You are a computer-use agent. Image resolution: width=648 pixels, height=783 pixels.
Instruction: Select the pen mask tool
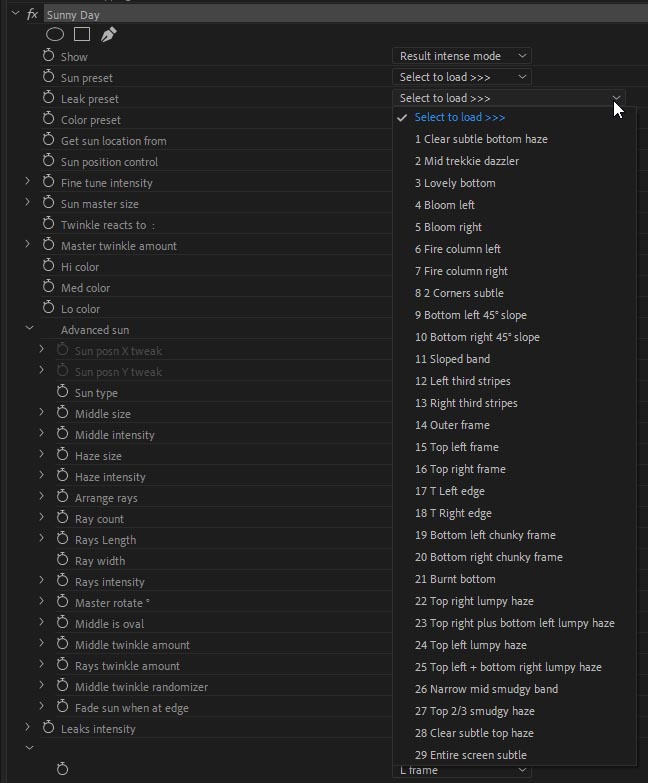pyautogui.click(x=108, y=35)
